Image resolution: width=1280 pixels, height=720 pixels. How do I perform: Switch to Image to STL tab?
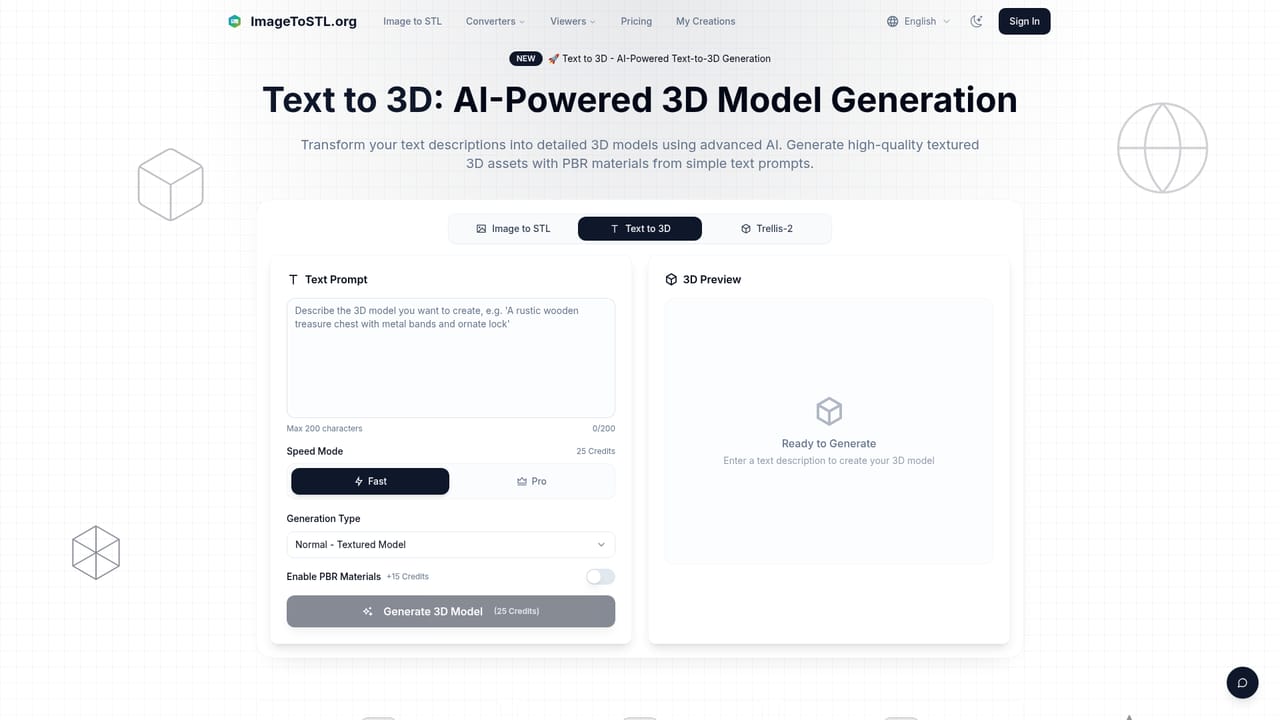513,229
